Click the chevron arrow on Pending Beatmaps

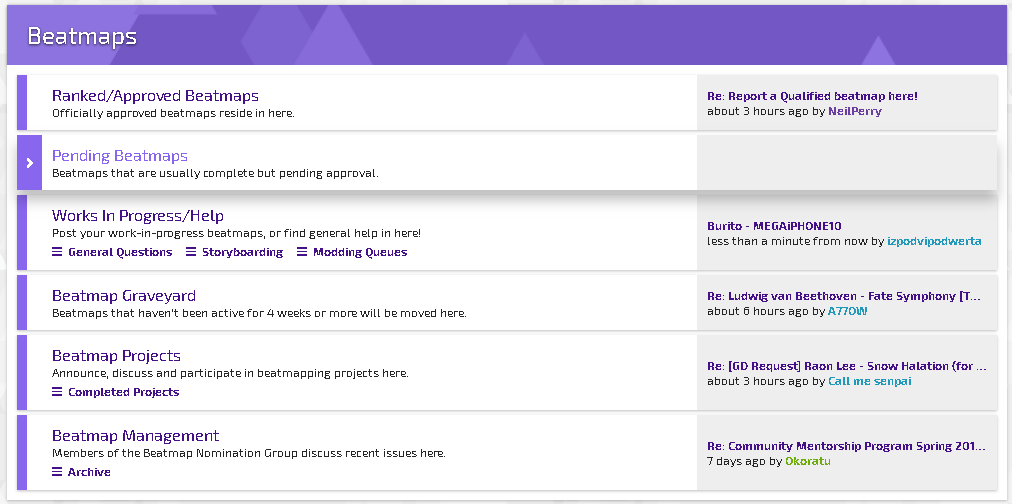pyautogui.click(x=30, y=163)
